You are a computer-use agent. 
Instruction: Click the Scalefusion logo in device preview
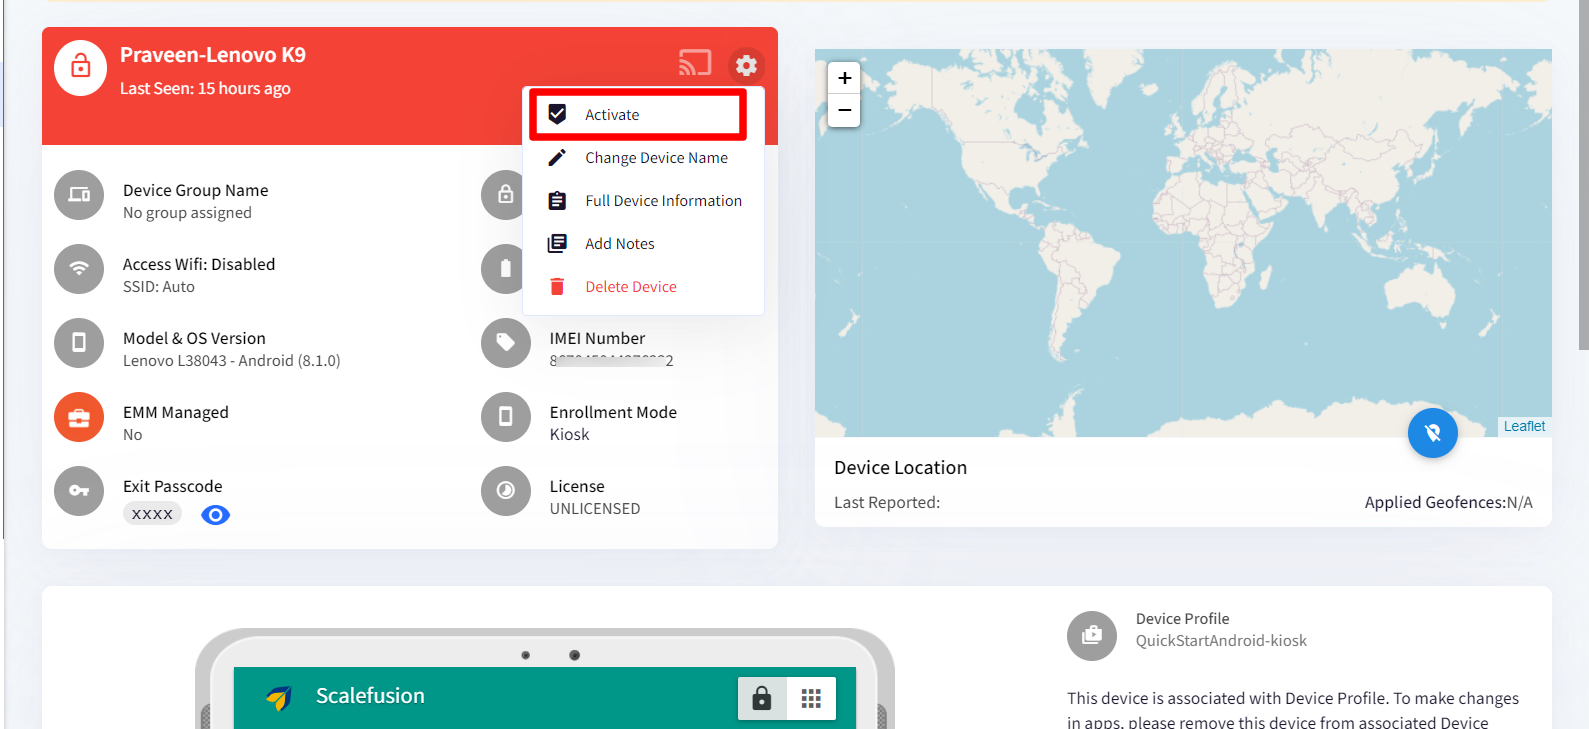tap(279, 697)
